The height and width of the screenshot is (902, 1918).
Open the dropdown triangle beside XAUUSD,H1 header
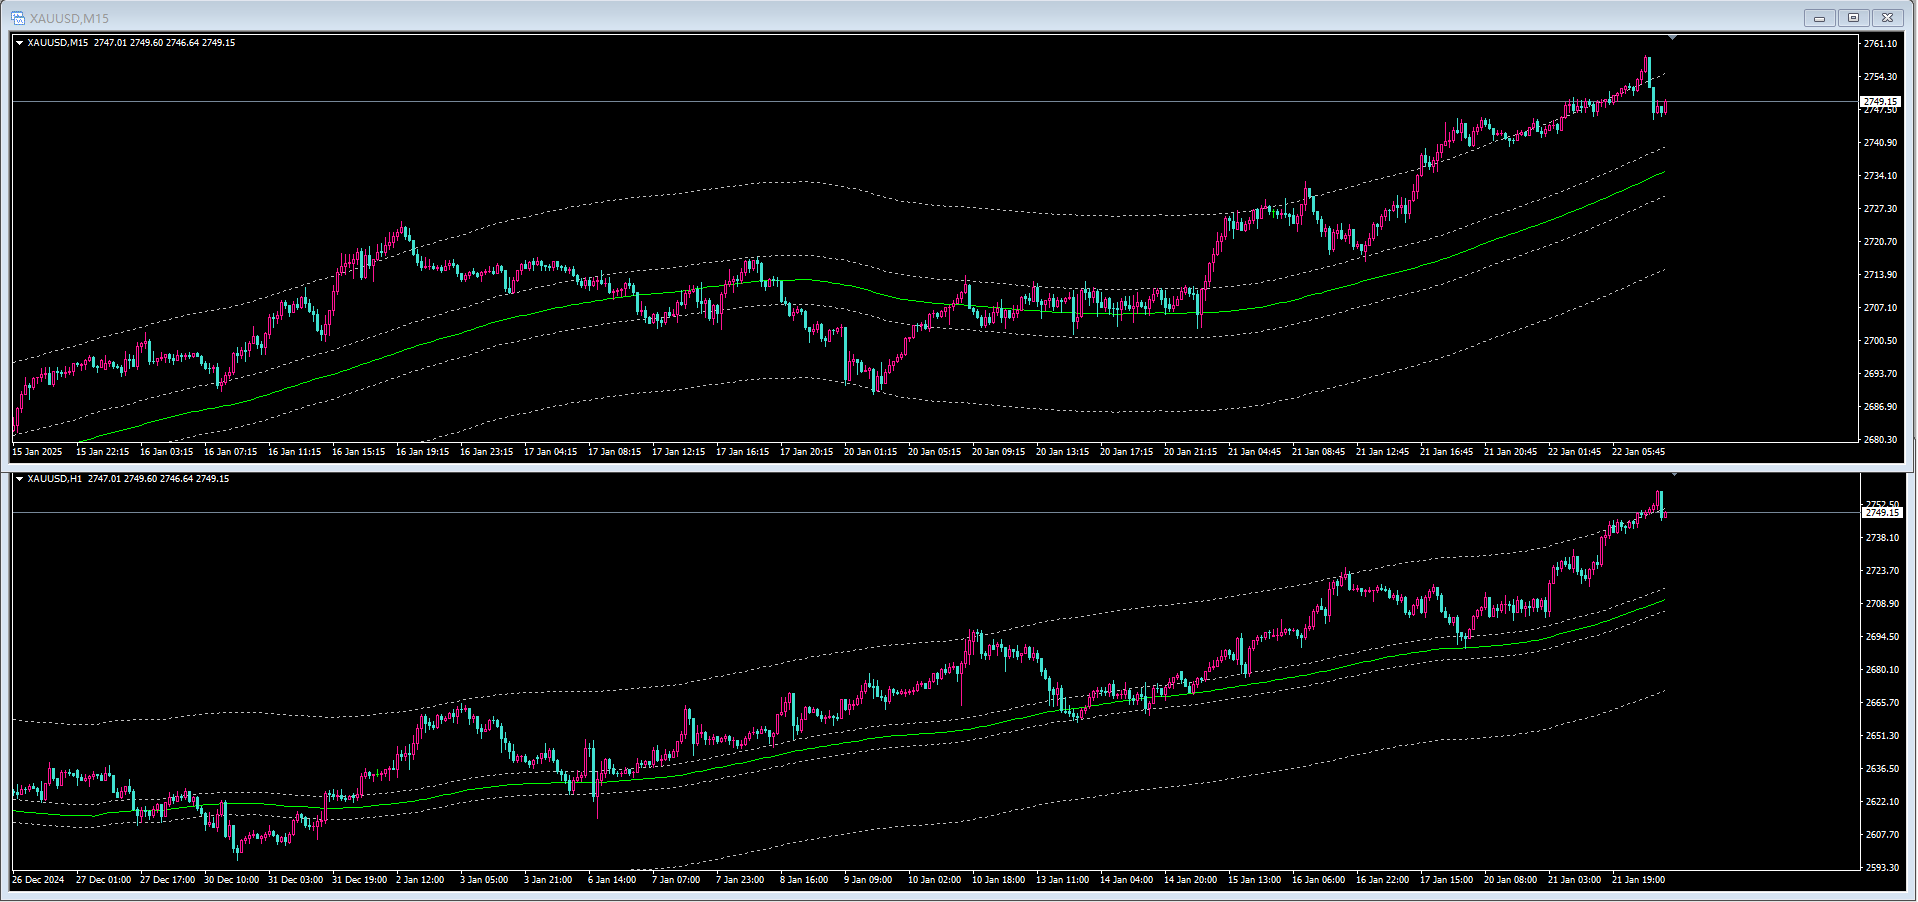click(x=19, y=479)
